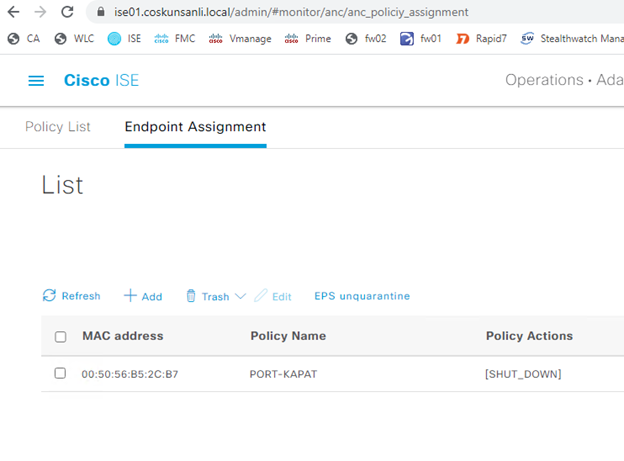The width and height of the screenshot is (624, 461).
Task: Click the PORT-KAPAT policy name cell
Action: 283,374
